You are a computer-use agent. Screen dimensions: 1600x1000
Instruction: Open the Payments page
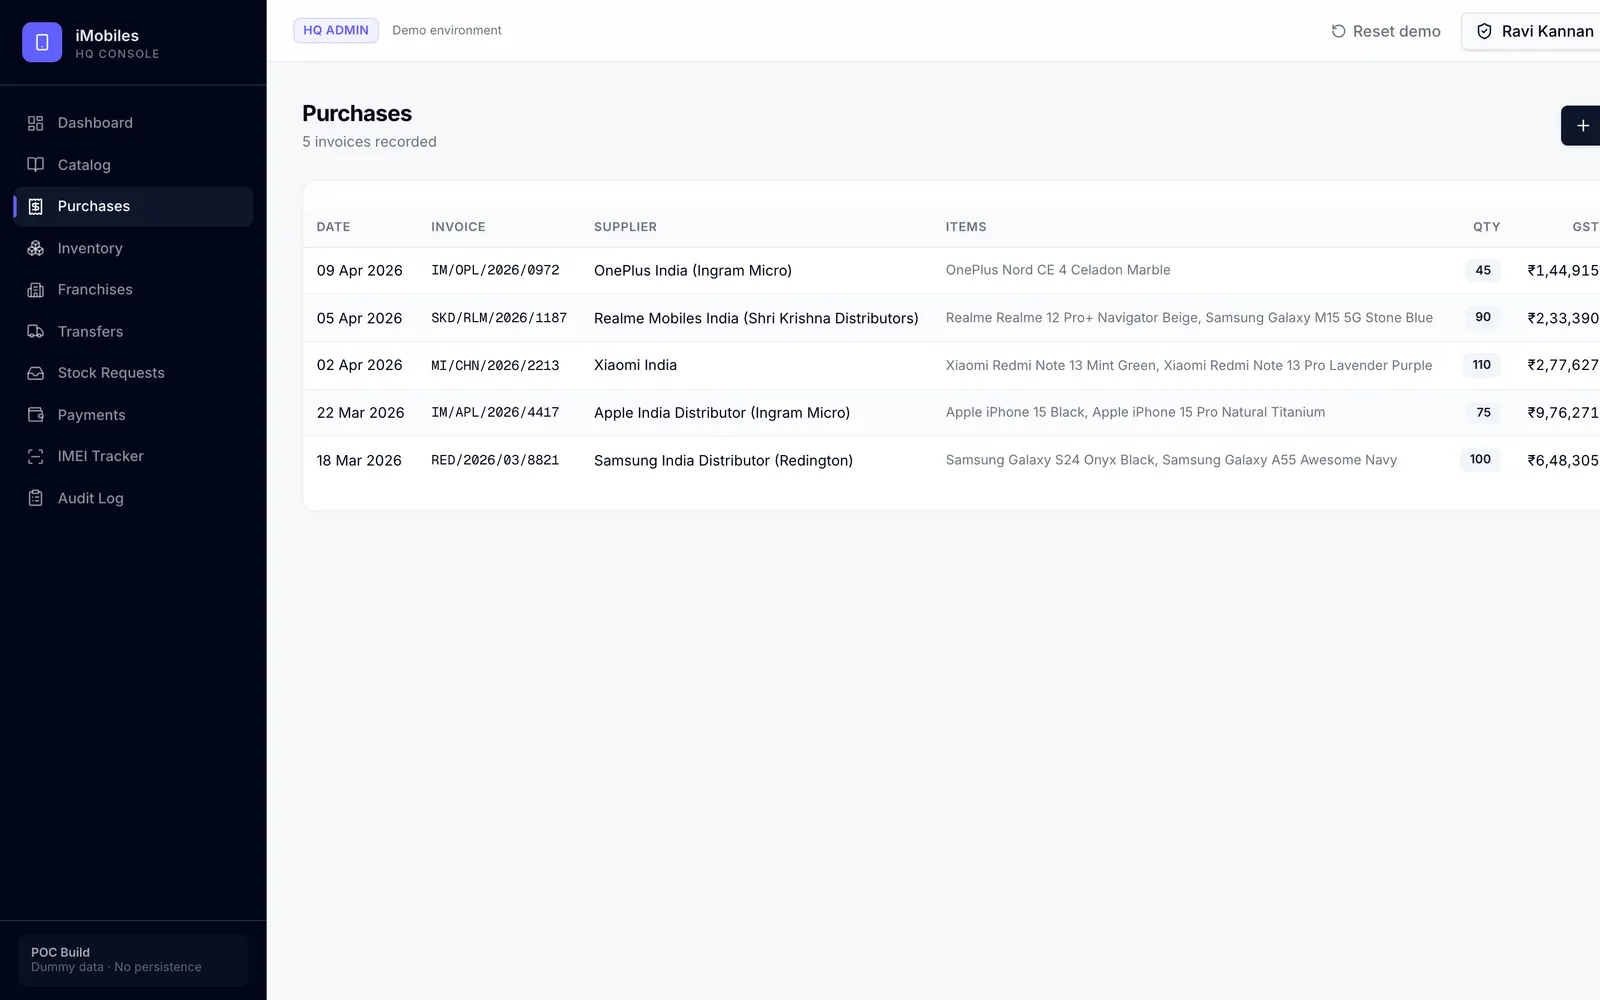[133, 415]
